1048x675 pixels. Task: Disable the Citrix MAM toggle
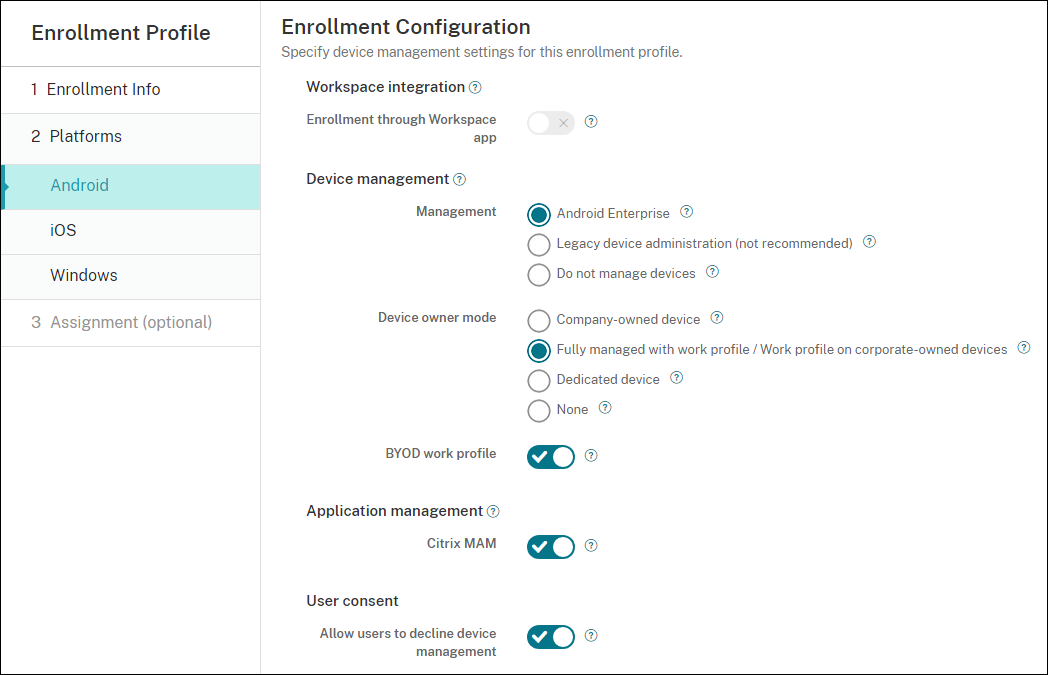(551, 547)
